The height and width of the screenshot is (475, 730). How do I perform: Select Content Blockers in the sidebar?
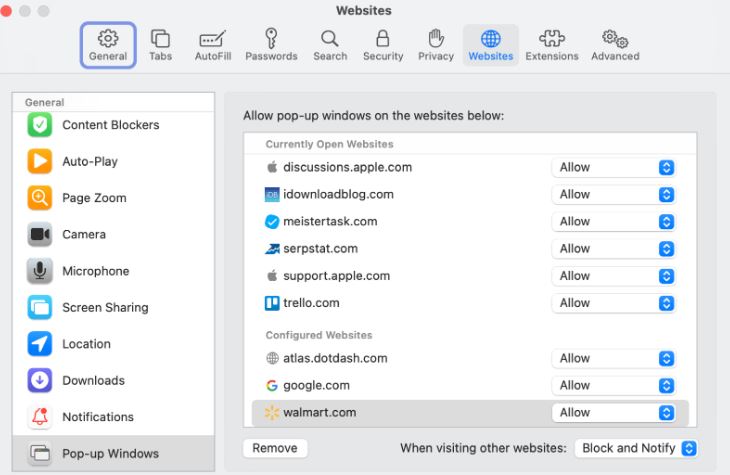[114, 125]
